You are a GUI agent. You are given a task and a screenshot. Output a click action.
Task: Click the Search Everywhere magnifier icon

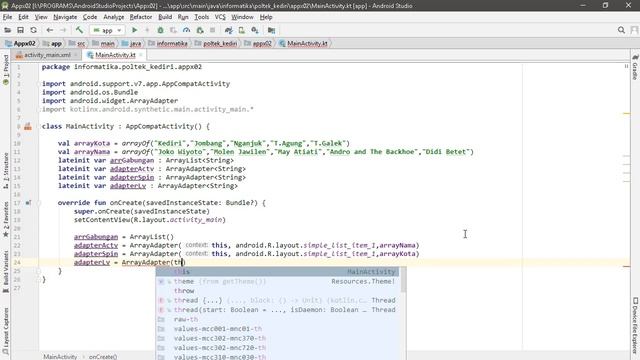pyautogui.click(x=621, y=30)
